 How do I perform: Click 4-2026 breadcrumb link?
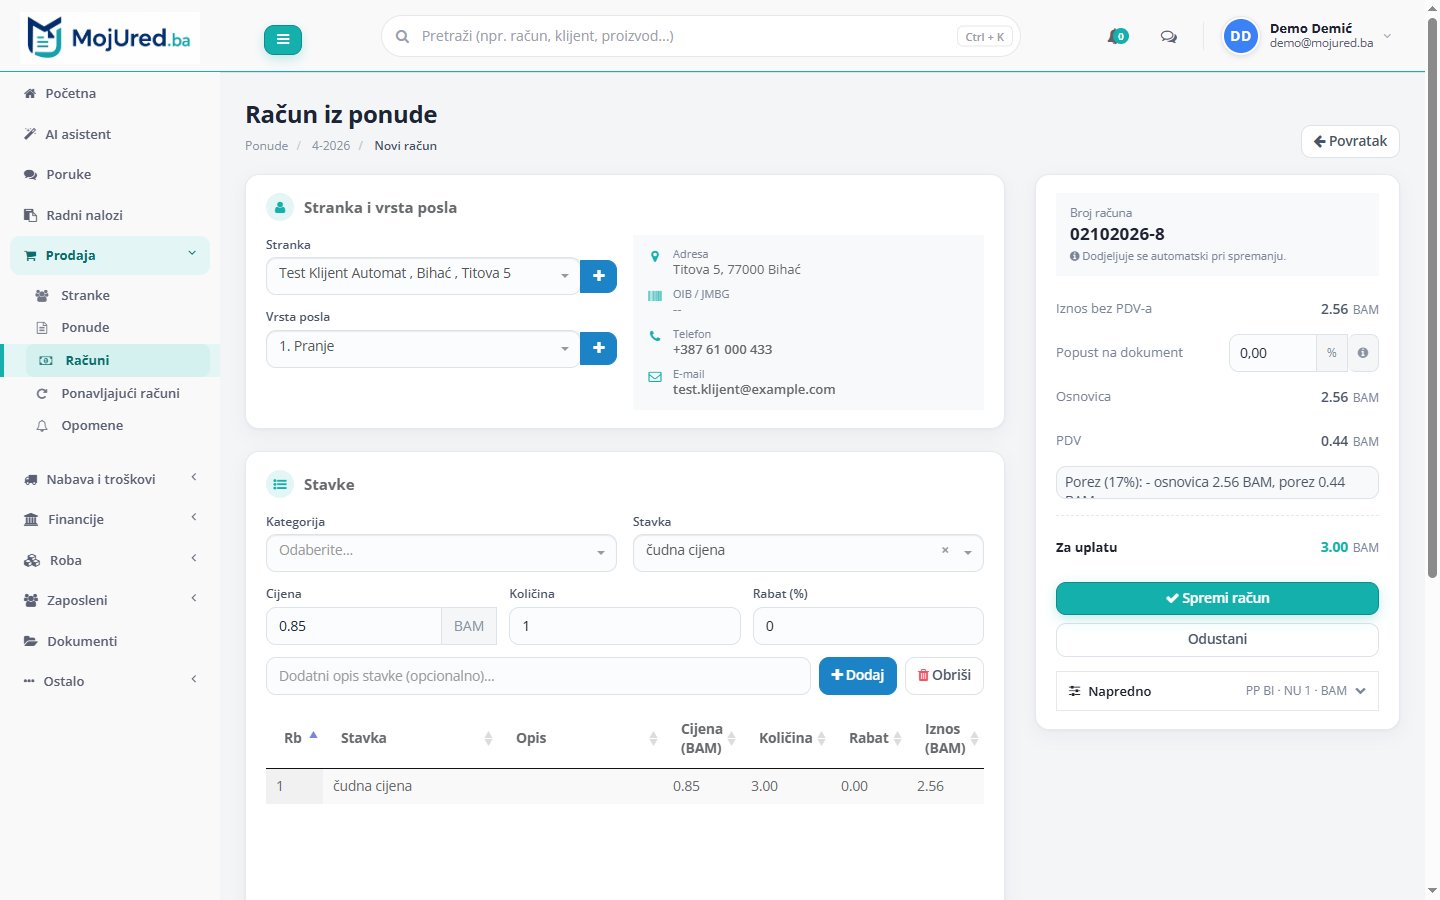tap(331, 146)
